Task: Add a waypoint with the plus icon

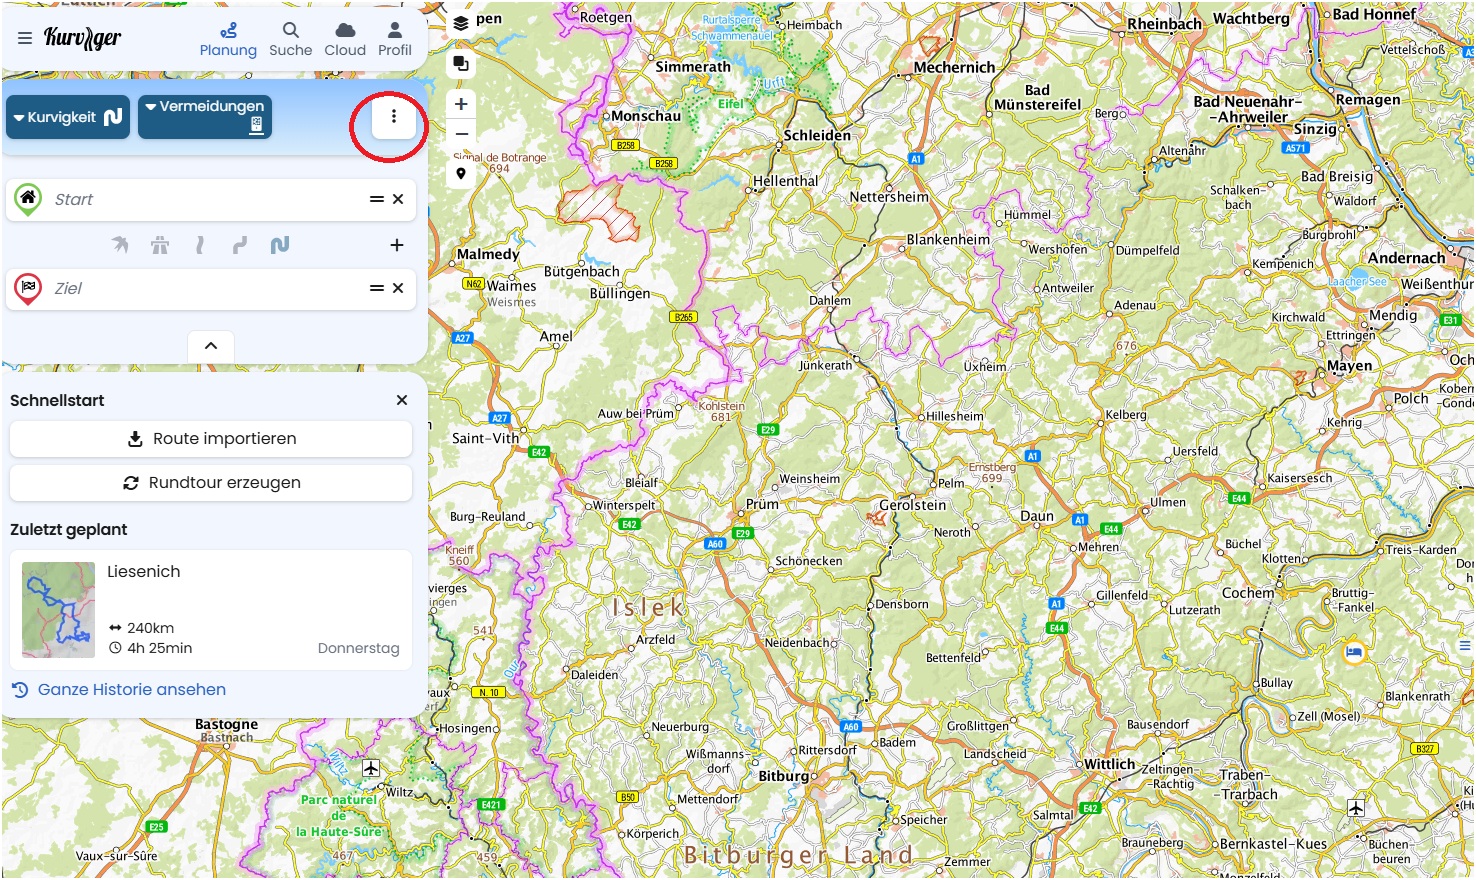Action: pyautogui.click(x=397, y=245)
